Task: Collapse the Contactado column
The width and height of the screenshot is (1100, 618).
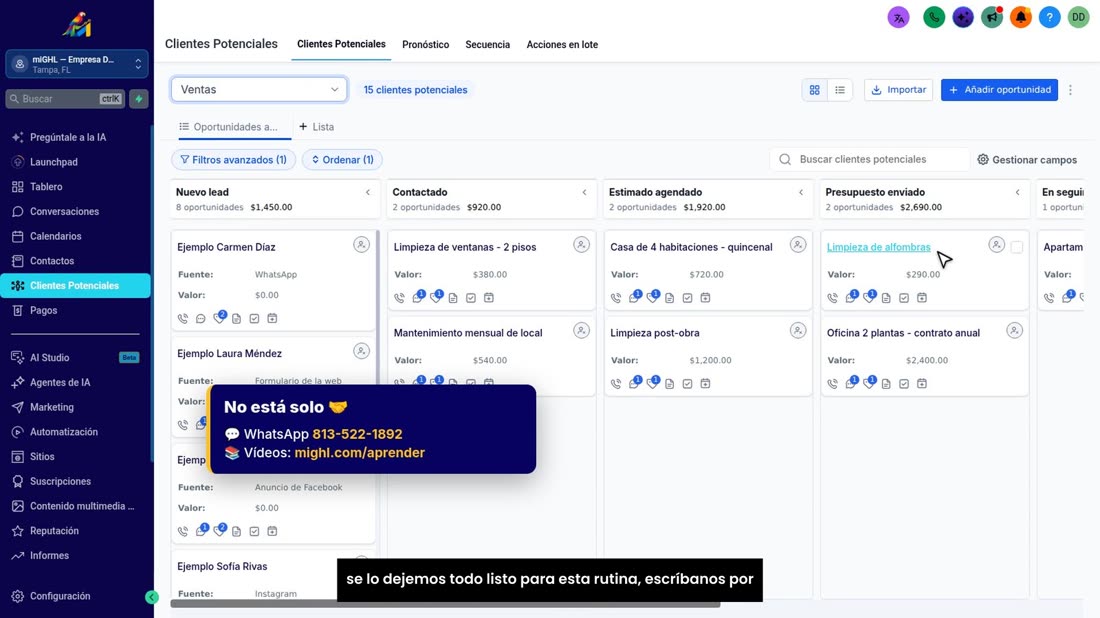Action: [x=584, y=192]
